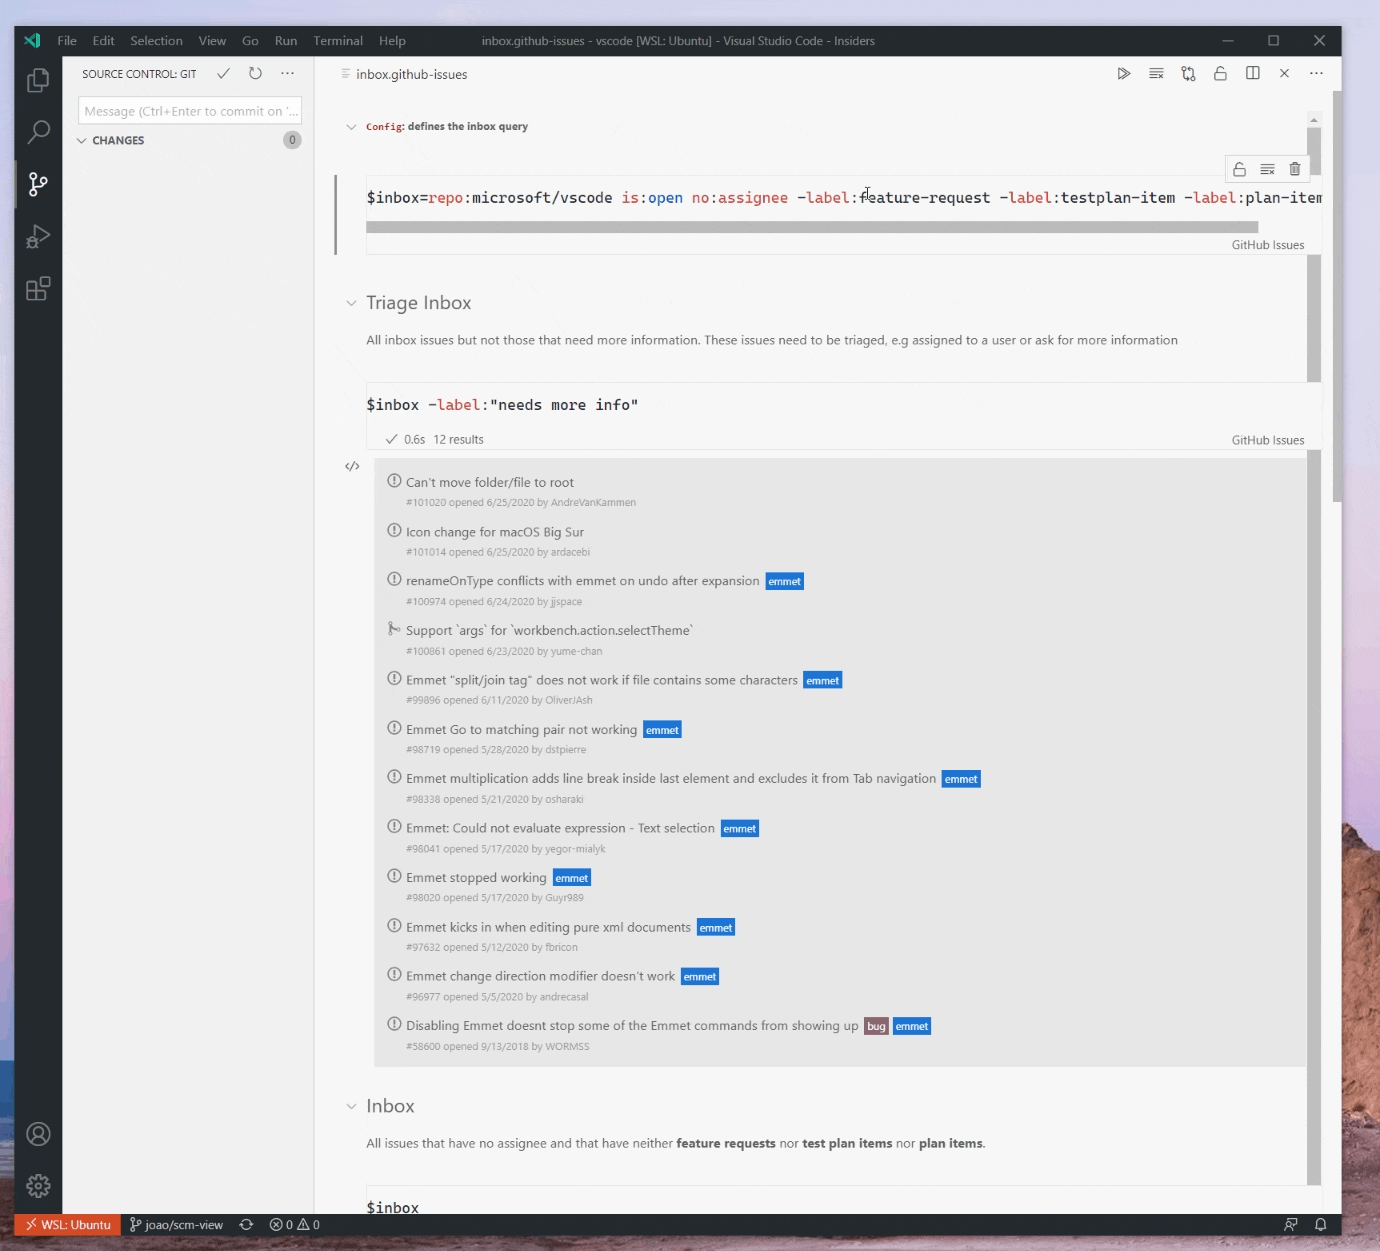Toggle collapse of cell code via side marker
Viewport: 1380px width, 1251px height.
(351, 466)
